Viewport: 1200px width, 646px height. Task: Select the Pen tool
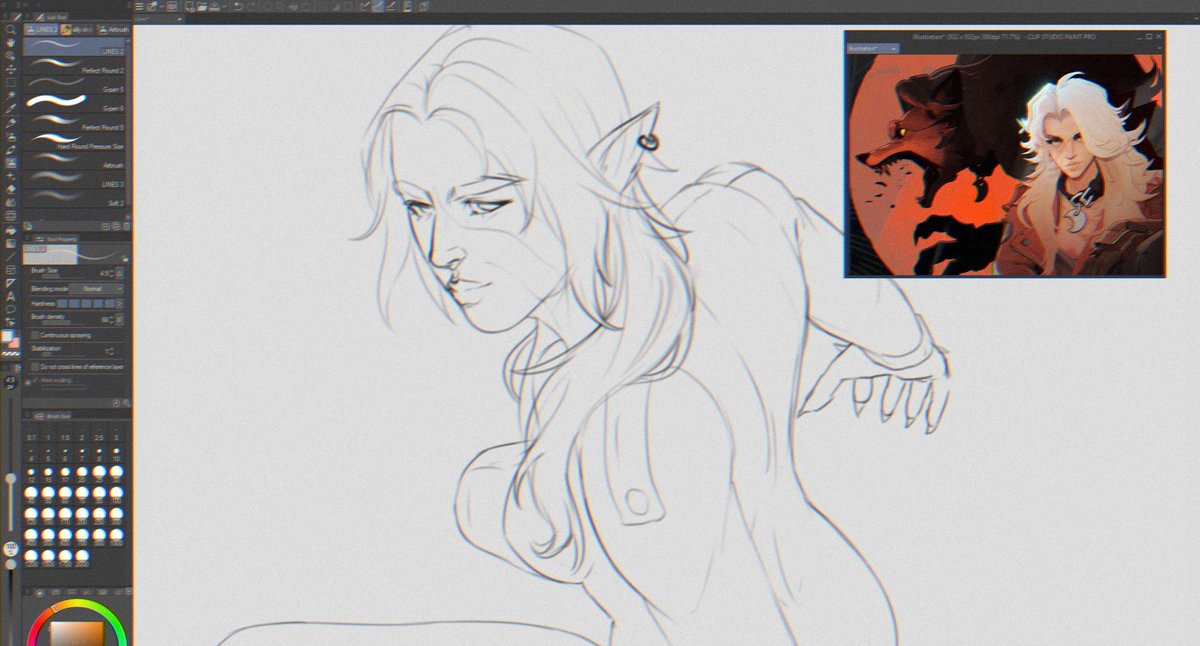point(10,123)
